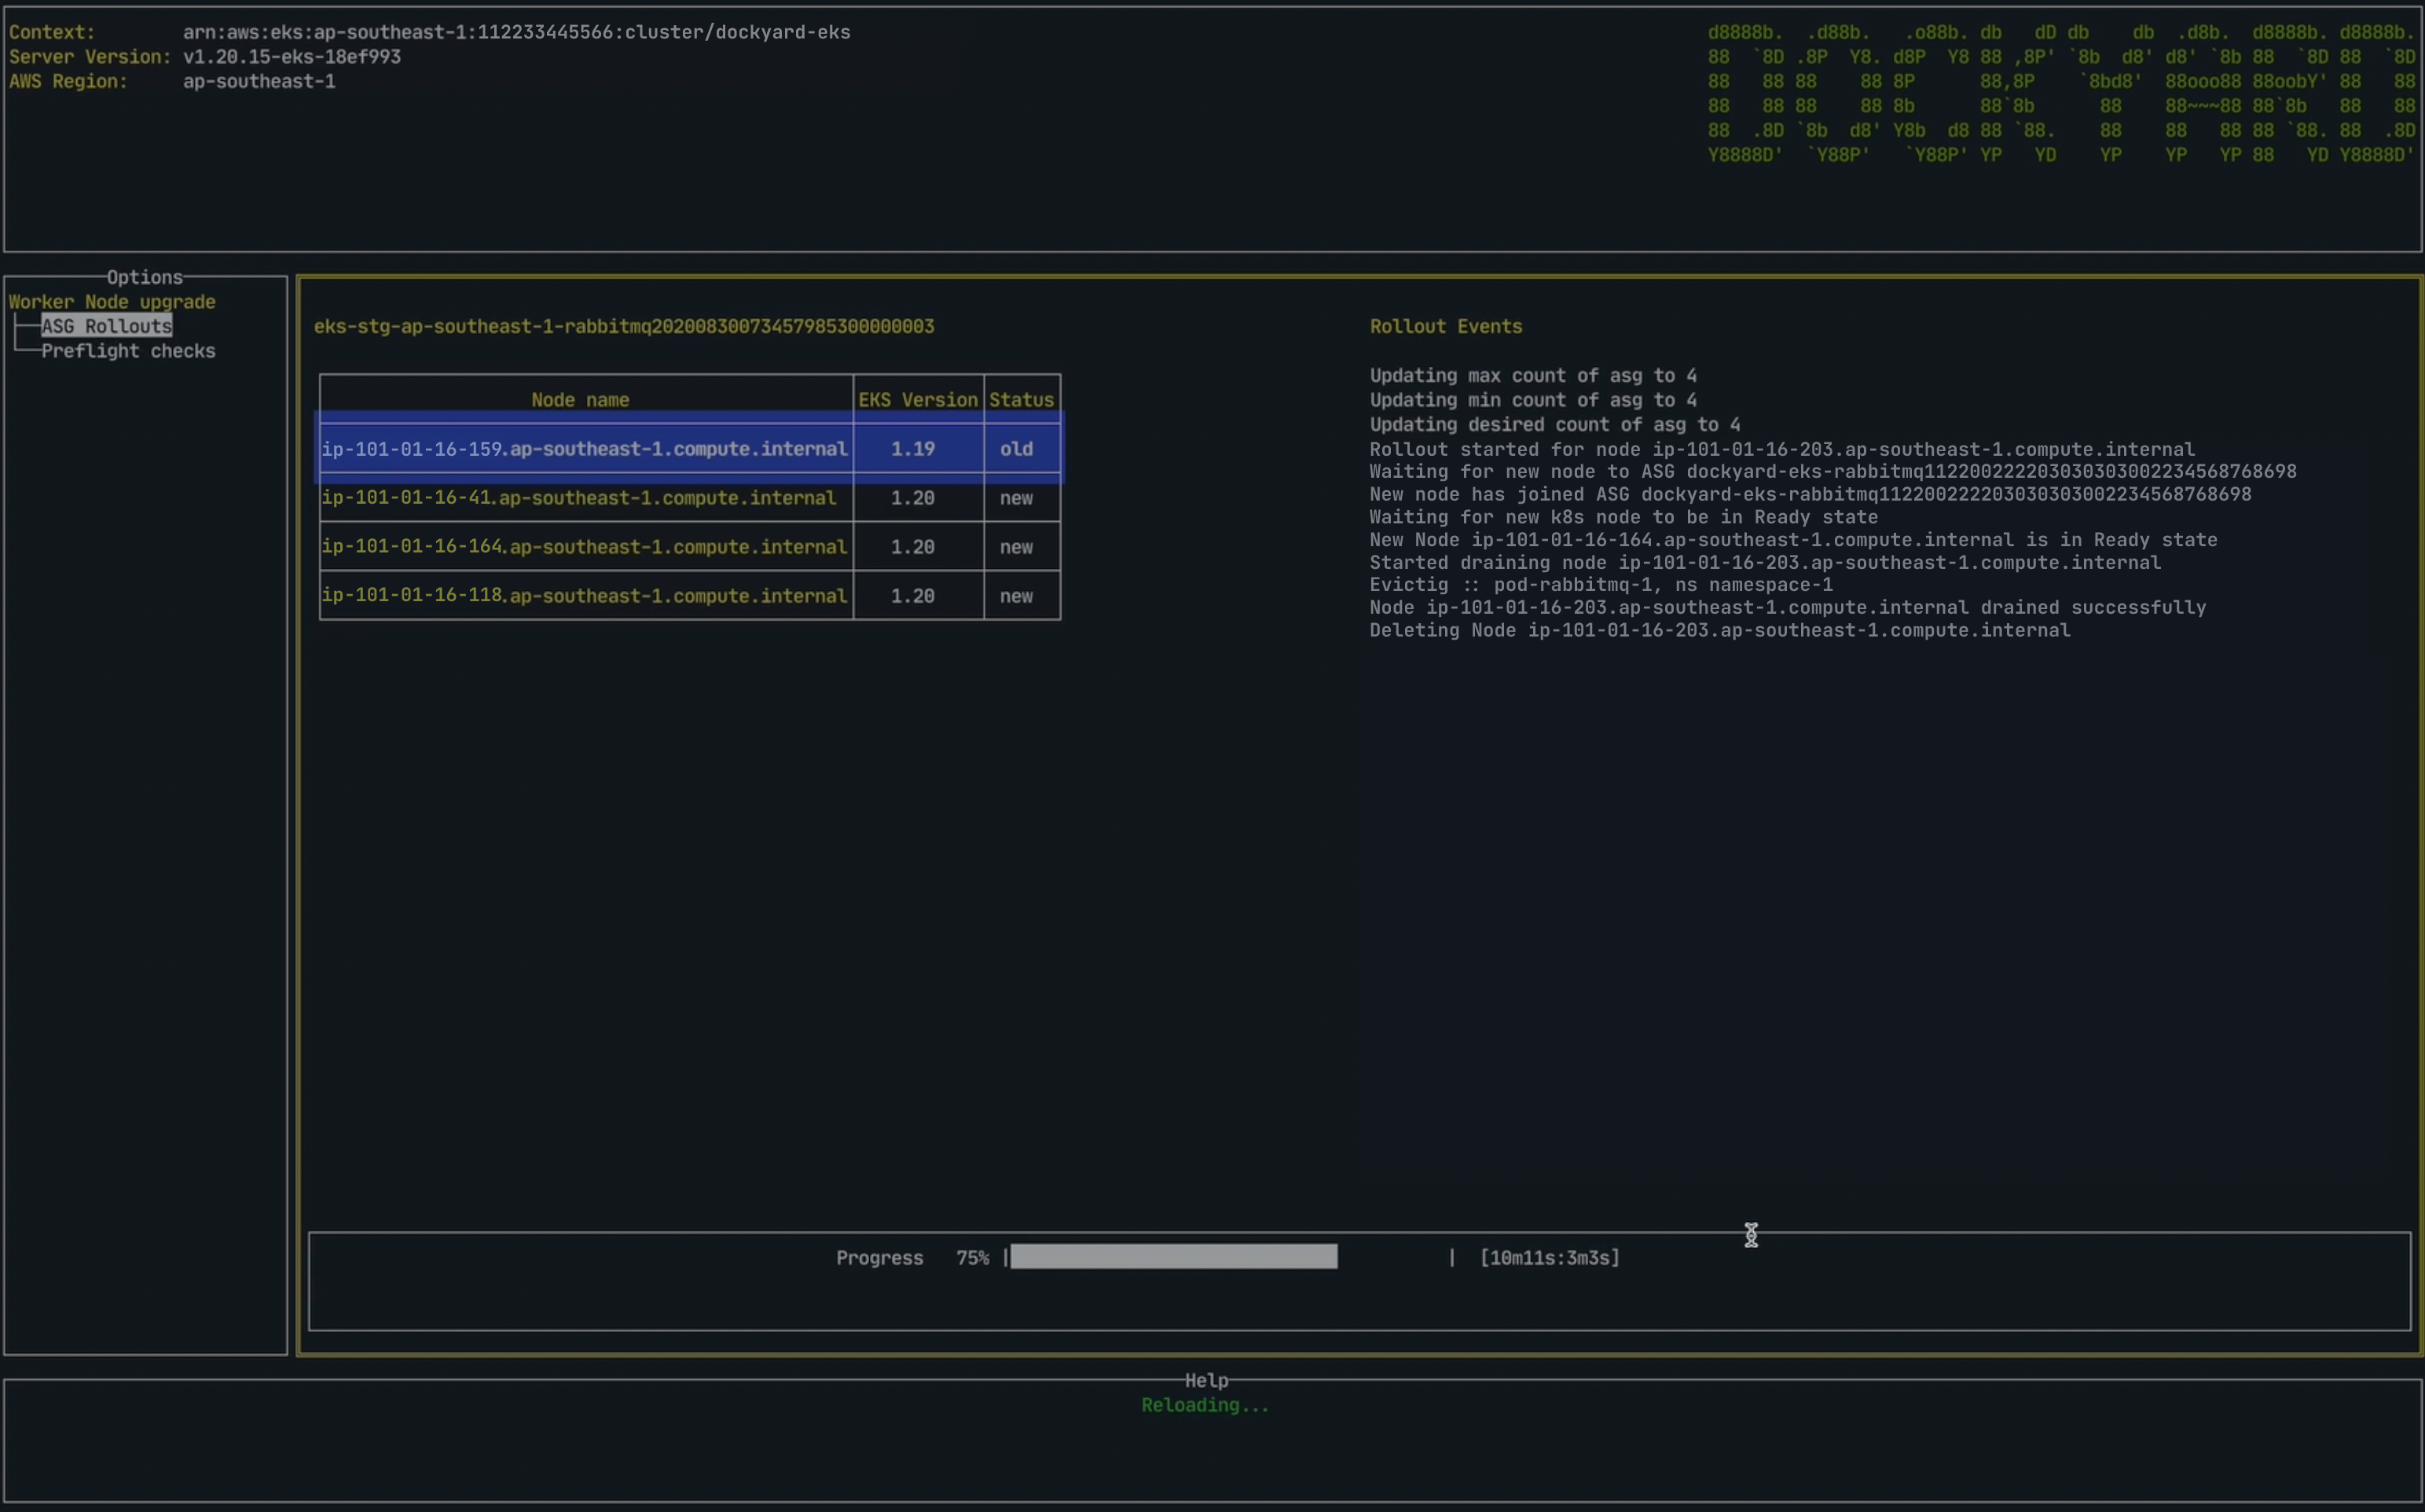The height and width of the screenshot is (1512, 2425).
Task: Click the DOCKYARD ASCII logo
Action: pyautogui.click(x=2060, y=94)
